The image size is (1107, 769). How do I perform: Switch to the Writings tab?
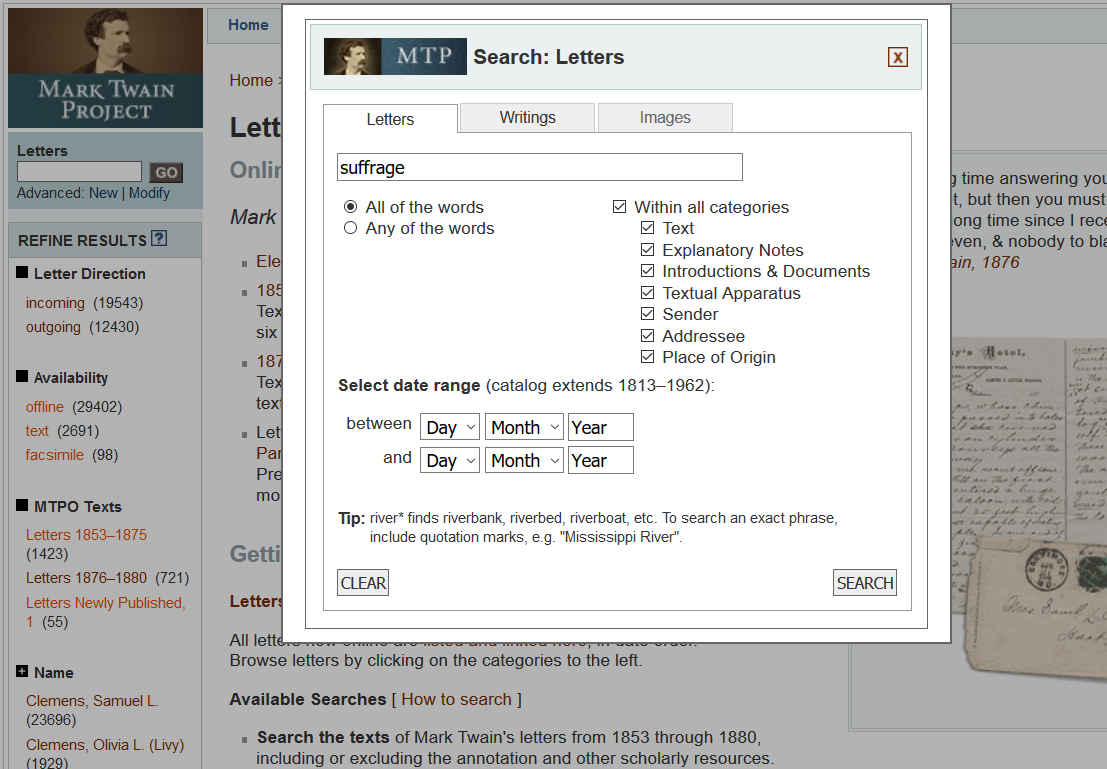(x=527, y=117)
